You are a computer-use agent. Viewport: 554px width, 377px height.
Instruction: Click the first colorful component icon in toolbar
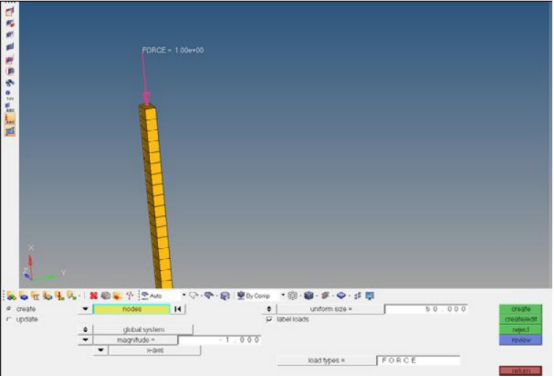click(x=11, y=296)
